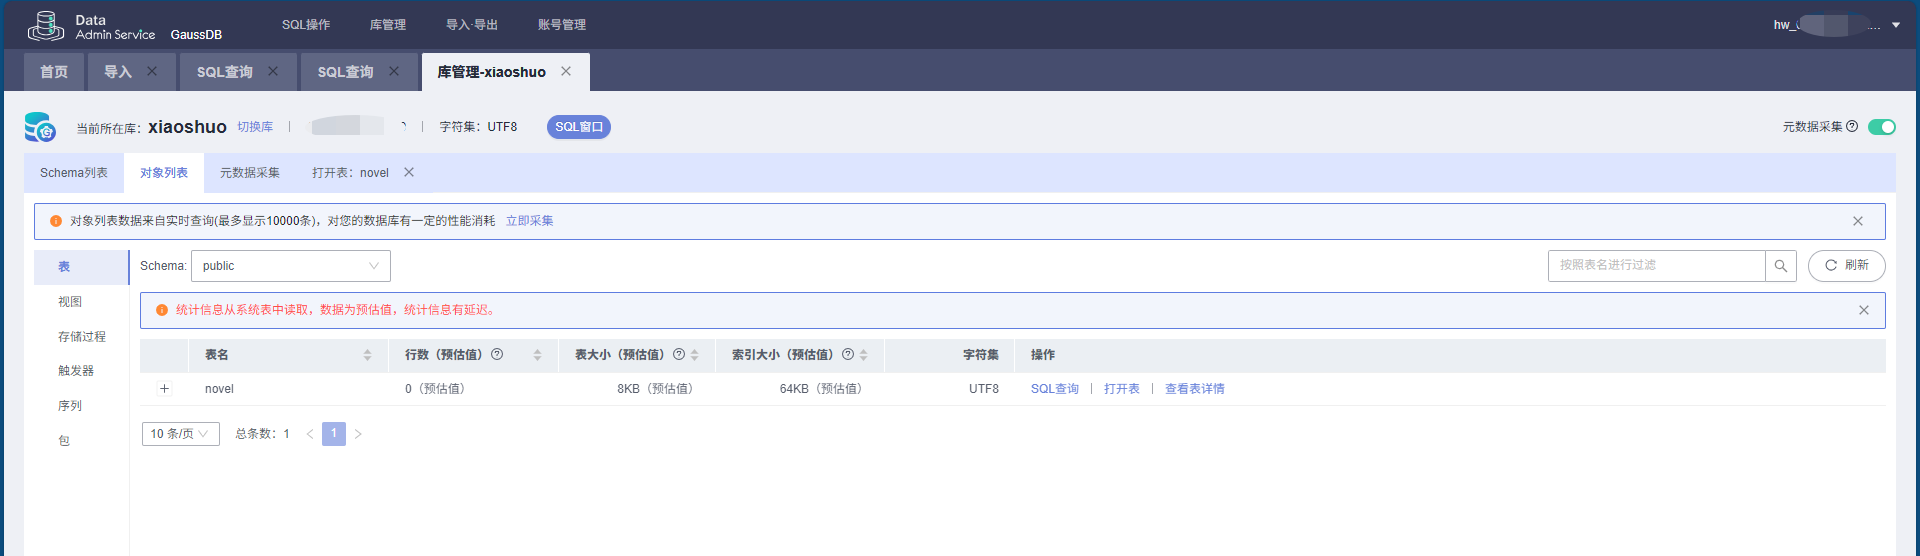Switch to the first SQL查询 tab
Image resolution: width=1920 pixels, height=556 pixels.
(225, 72)
